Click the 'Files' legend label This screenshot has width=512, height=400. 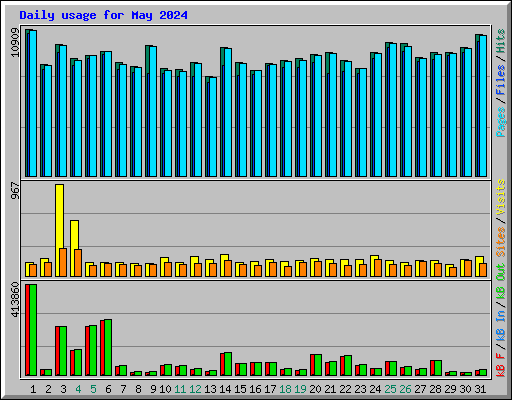(500, 80)
